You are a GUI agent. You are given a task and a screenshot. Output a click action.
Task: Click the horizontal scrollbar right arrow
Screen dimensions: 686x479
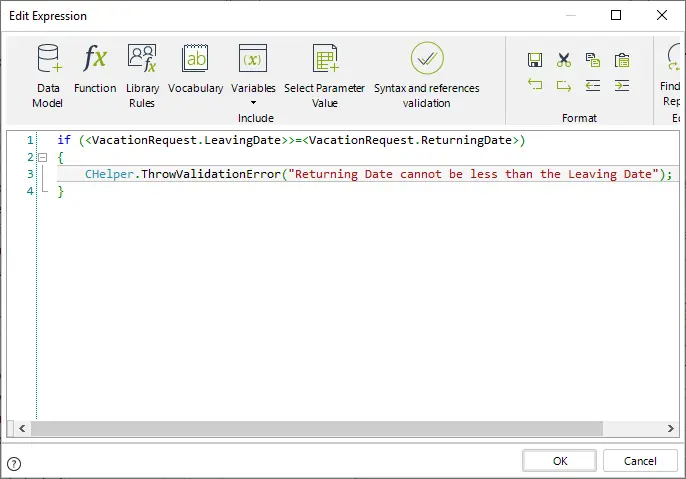click(x=671, y=429)
